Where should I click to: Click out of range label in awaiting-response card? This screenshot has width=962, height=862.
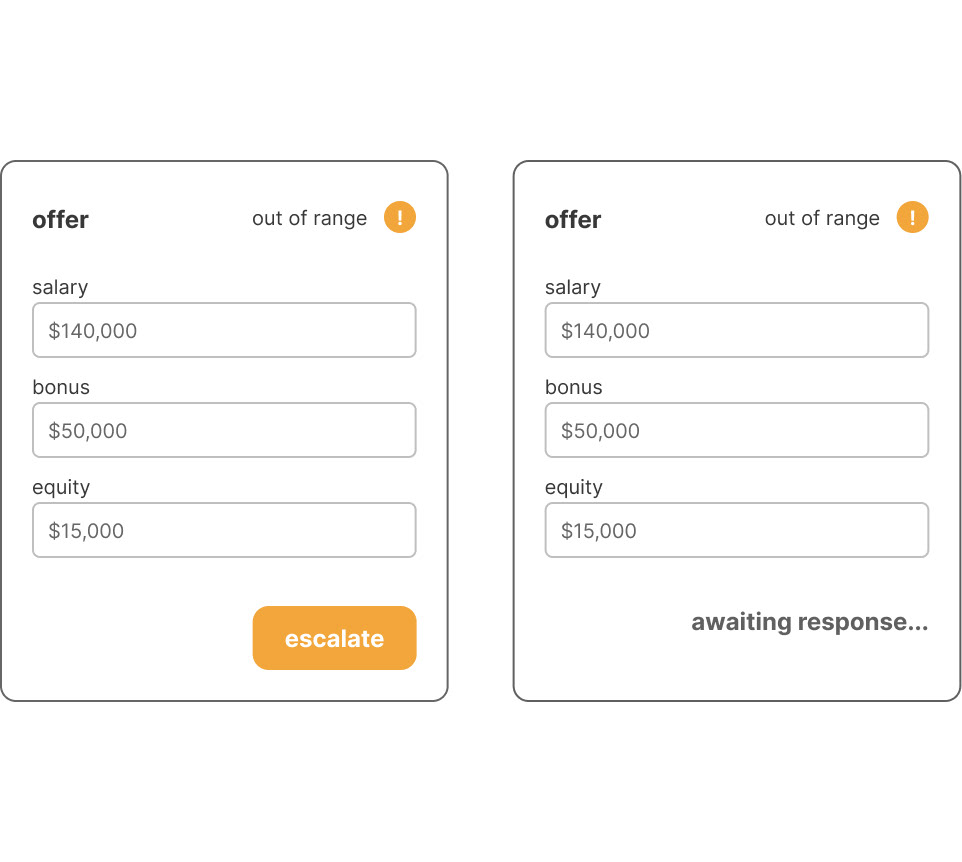tap(822, 218)
